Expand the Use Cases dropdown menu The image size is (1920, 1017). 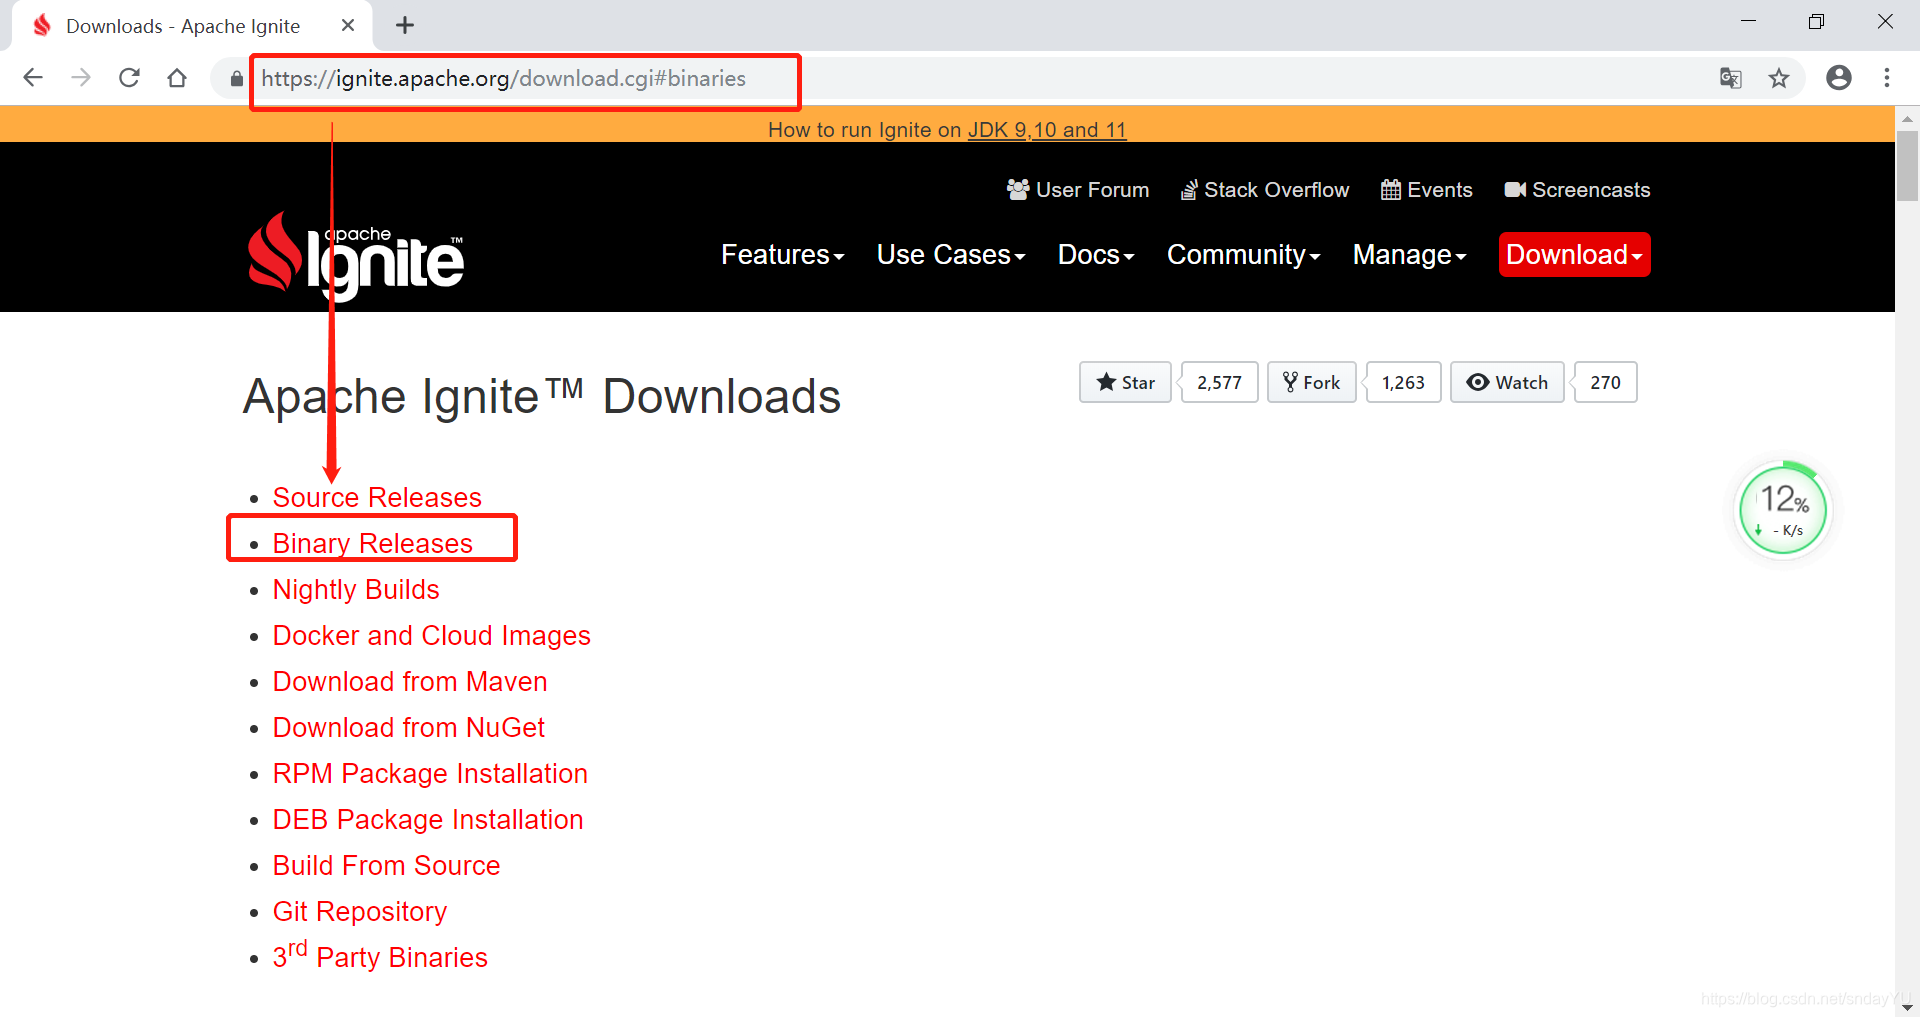click(x=951, y=255)
